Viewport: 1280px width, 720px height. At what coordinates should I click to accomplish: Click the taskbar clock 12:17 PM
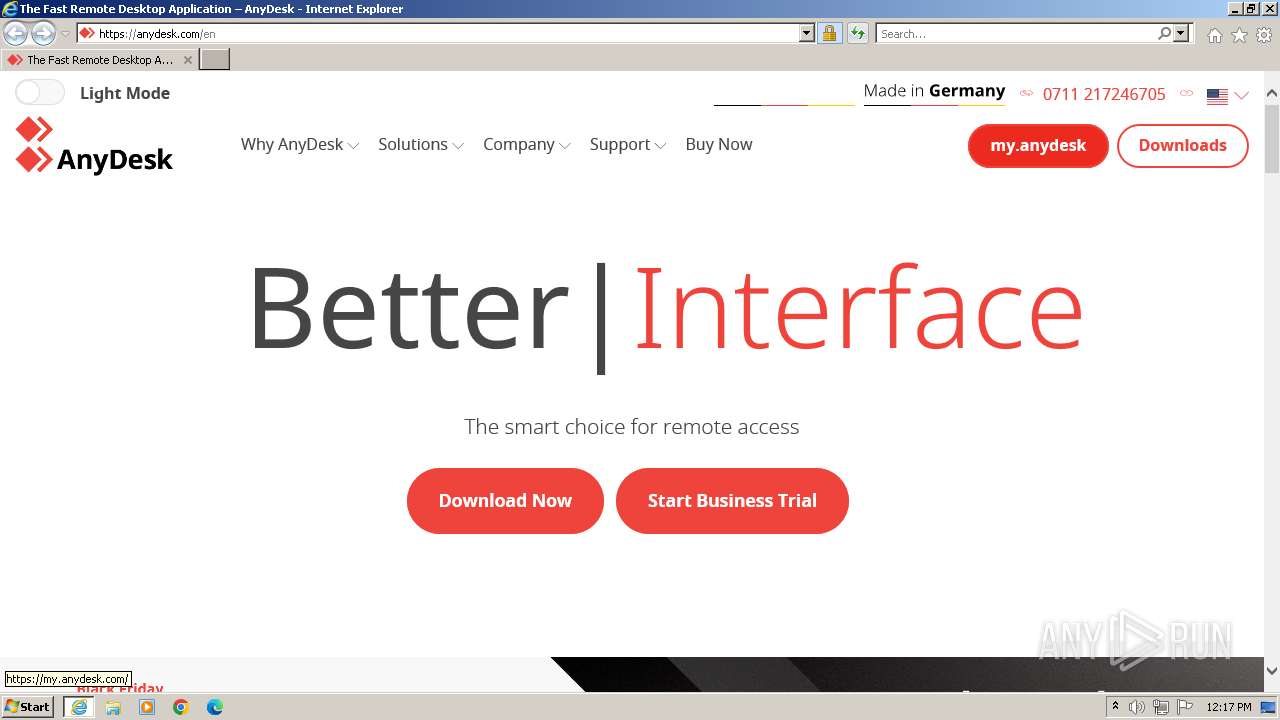click(x=1229, y=707)
